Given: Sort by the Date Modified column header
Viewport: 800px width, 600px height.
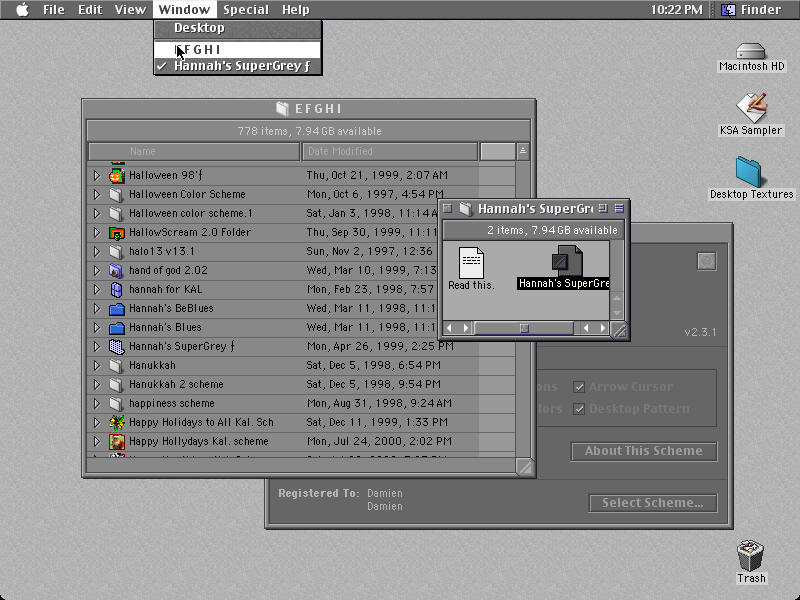Looking at the screenshot, I should click(390, 152).
